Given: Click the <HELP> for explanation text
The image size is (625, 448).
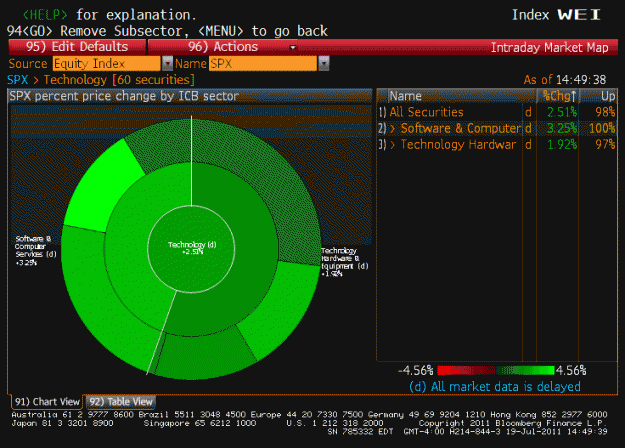Looking at the screenshot, I should coord(109,15).
